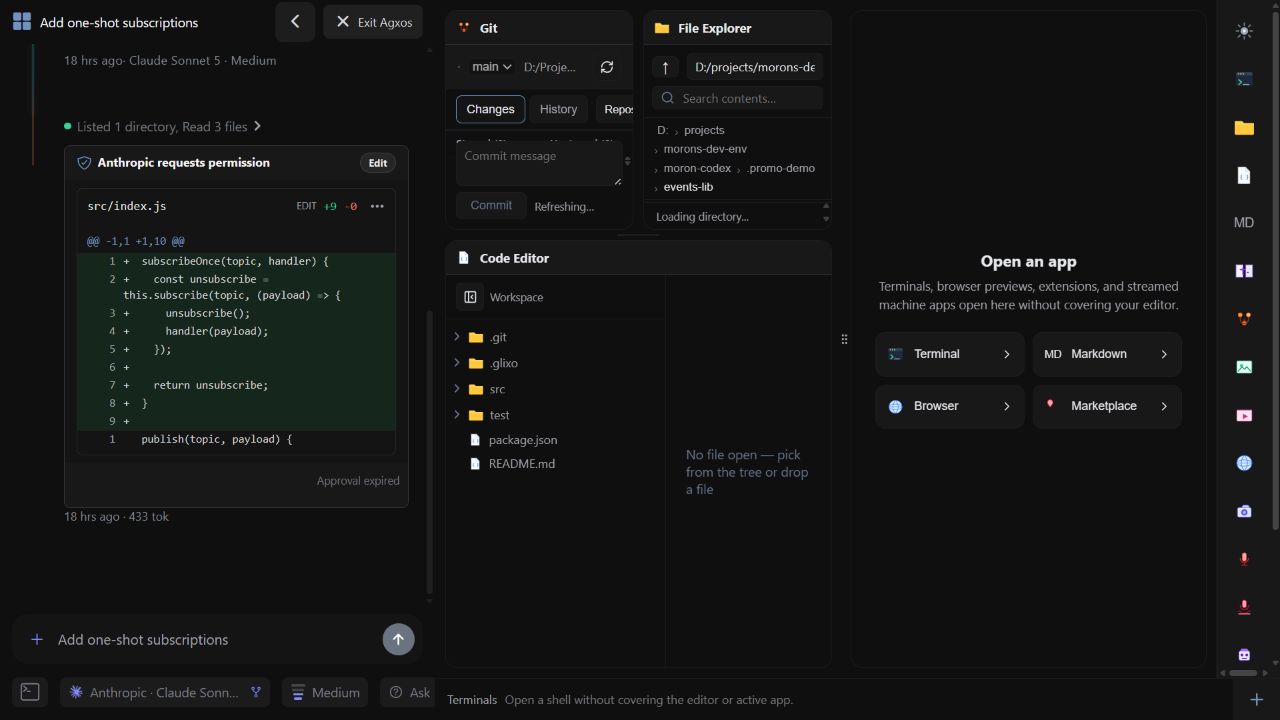Click the Commit button
This screenshot has height=720, width=1280.
491,205
